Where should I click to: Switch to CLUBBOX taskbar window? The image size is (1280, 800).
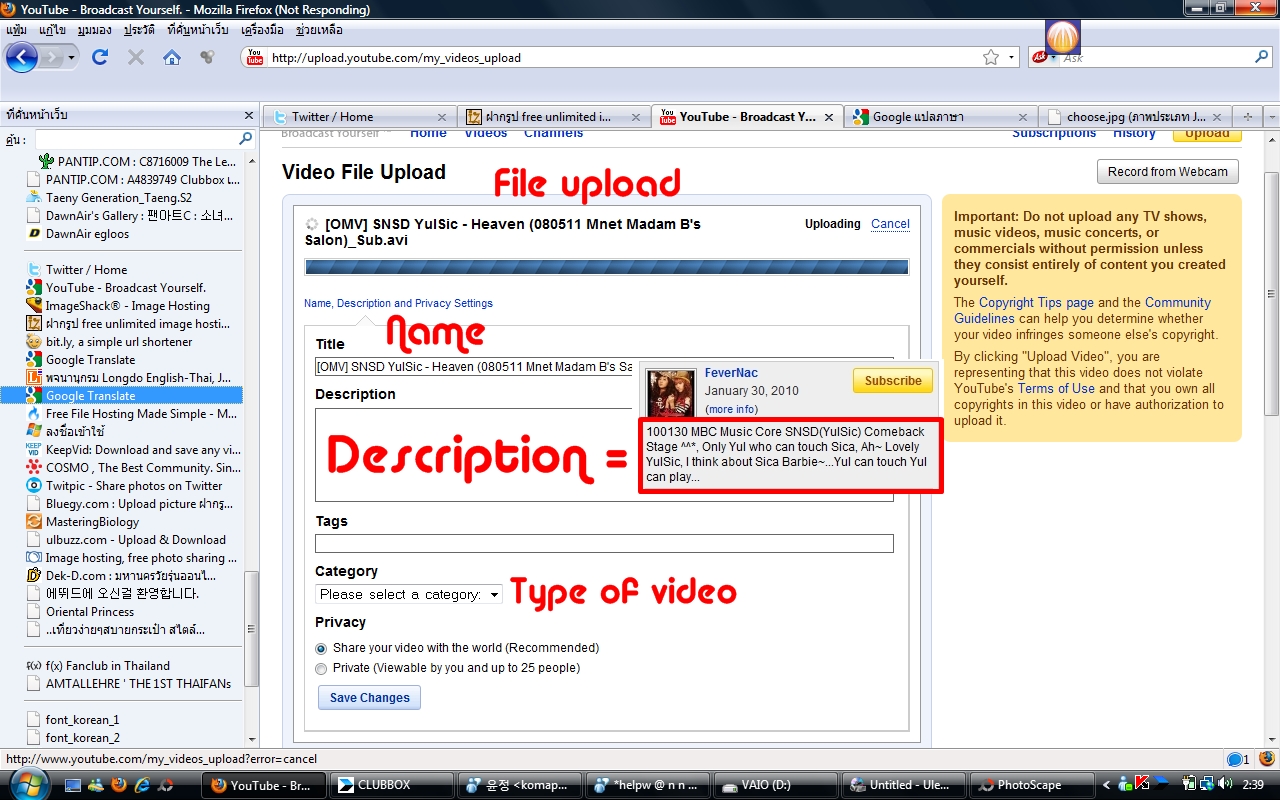click(394, 785)
